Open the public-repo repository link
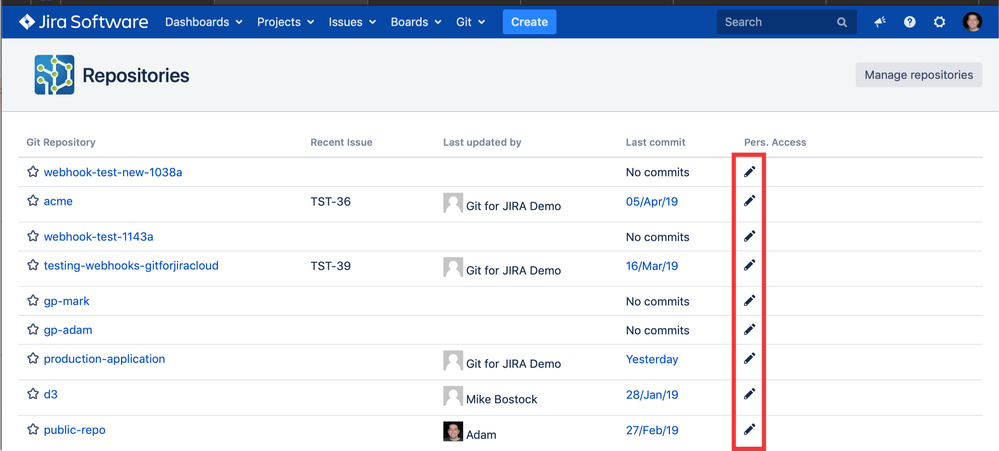999x451 pixels. tap(75, 430)
